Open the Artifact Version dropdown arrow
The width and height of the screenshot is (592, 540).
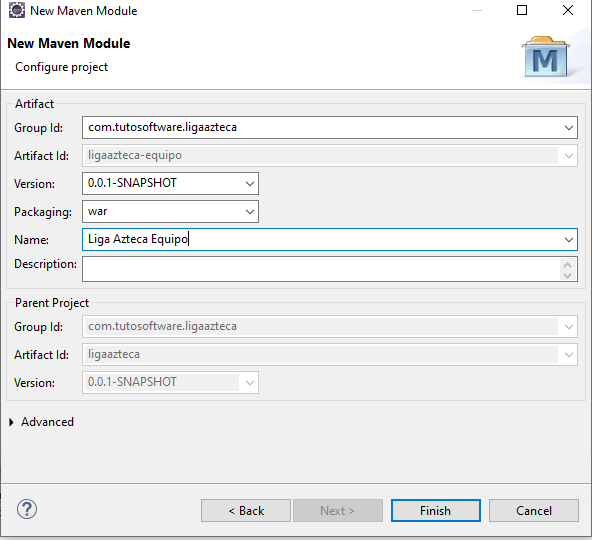250,184
